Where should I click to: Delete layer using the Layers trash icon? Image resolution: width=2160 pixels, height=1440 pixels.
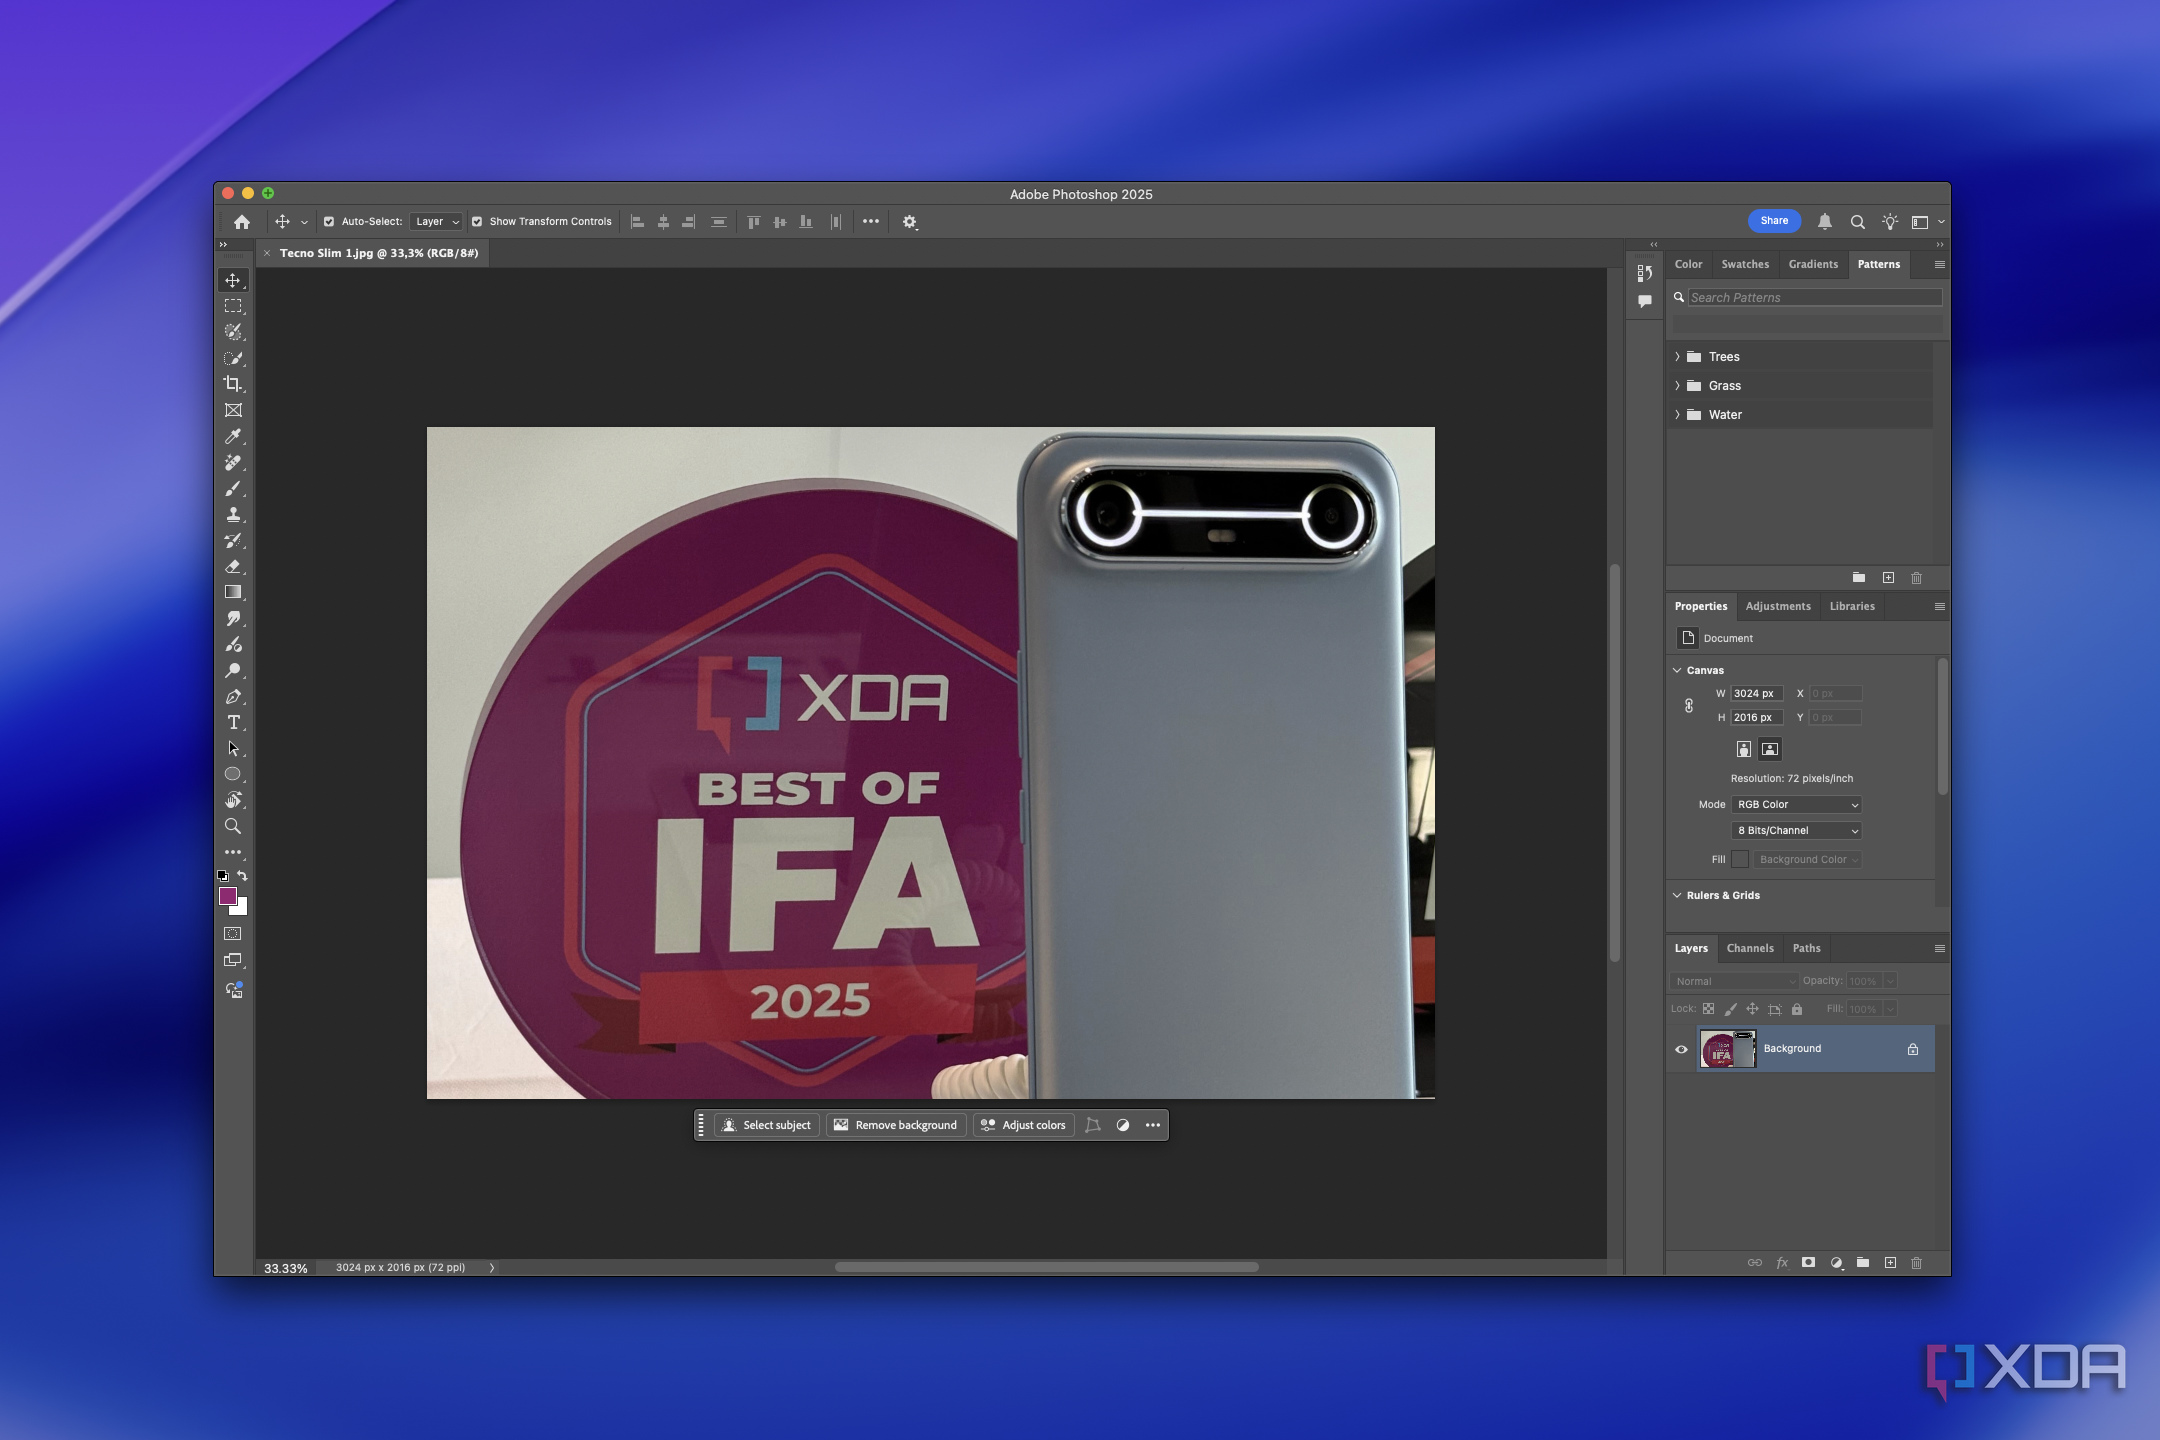tap(1917, 1263)
